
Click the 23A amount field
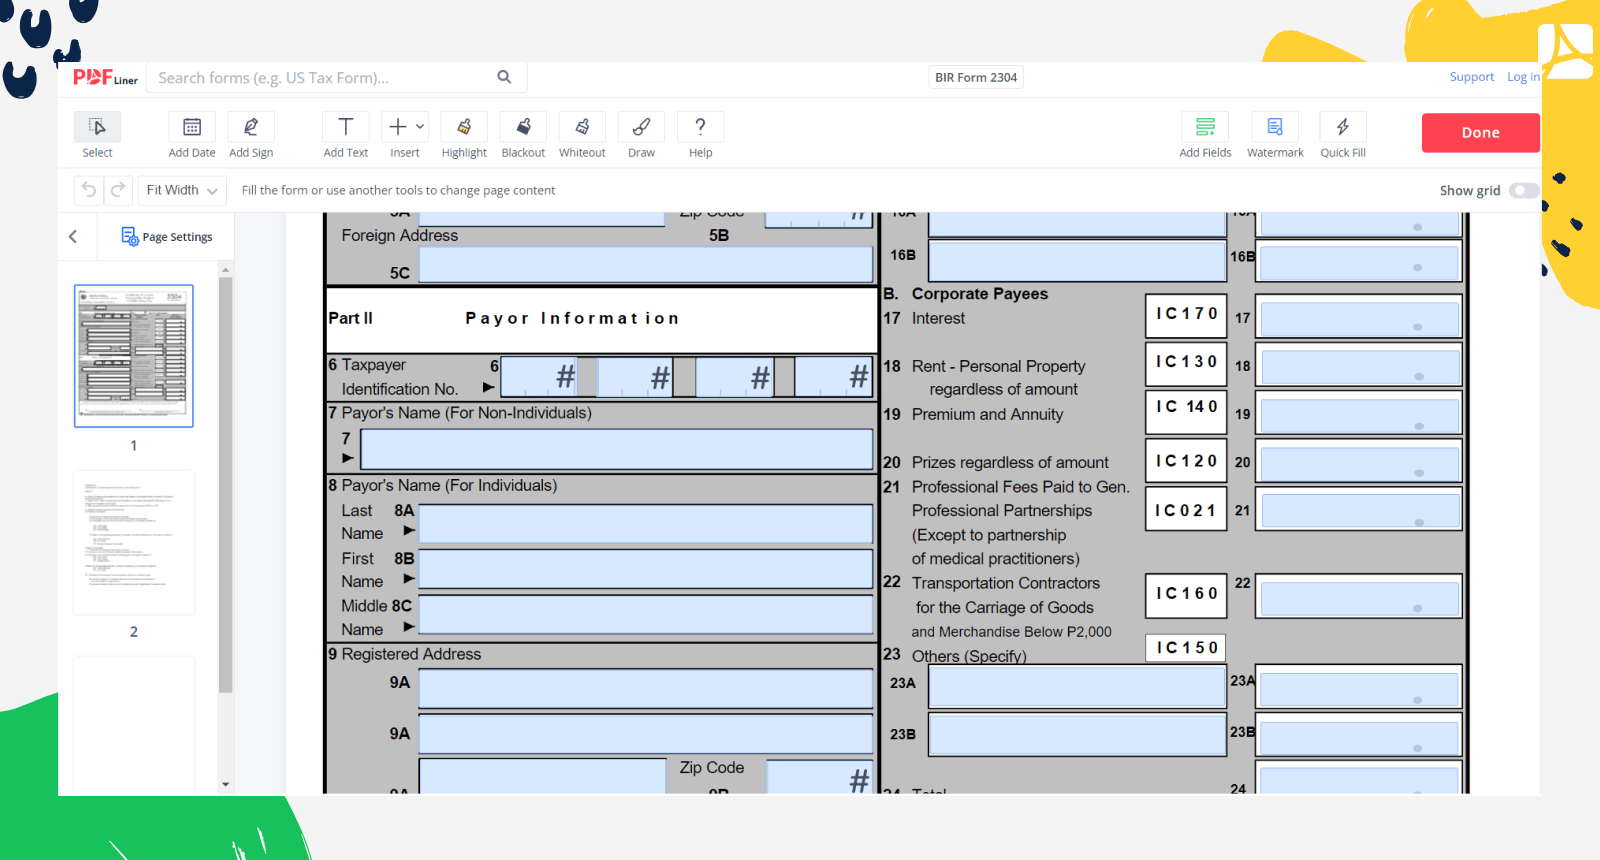click(1359, 688)
